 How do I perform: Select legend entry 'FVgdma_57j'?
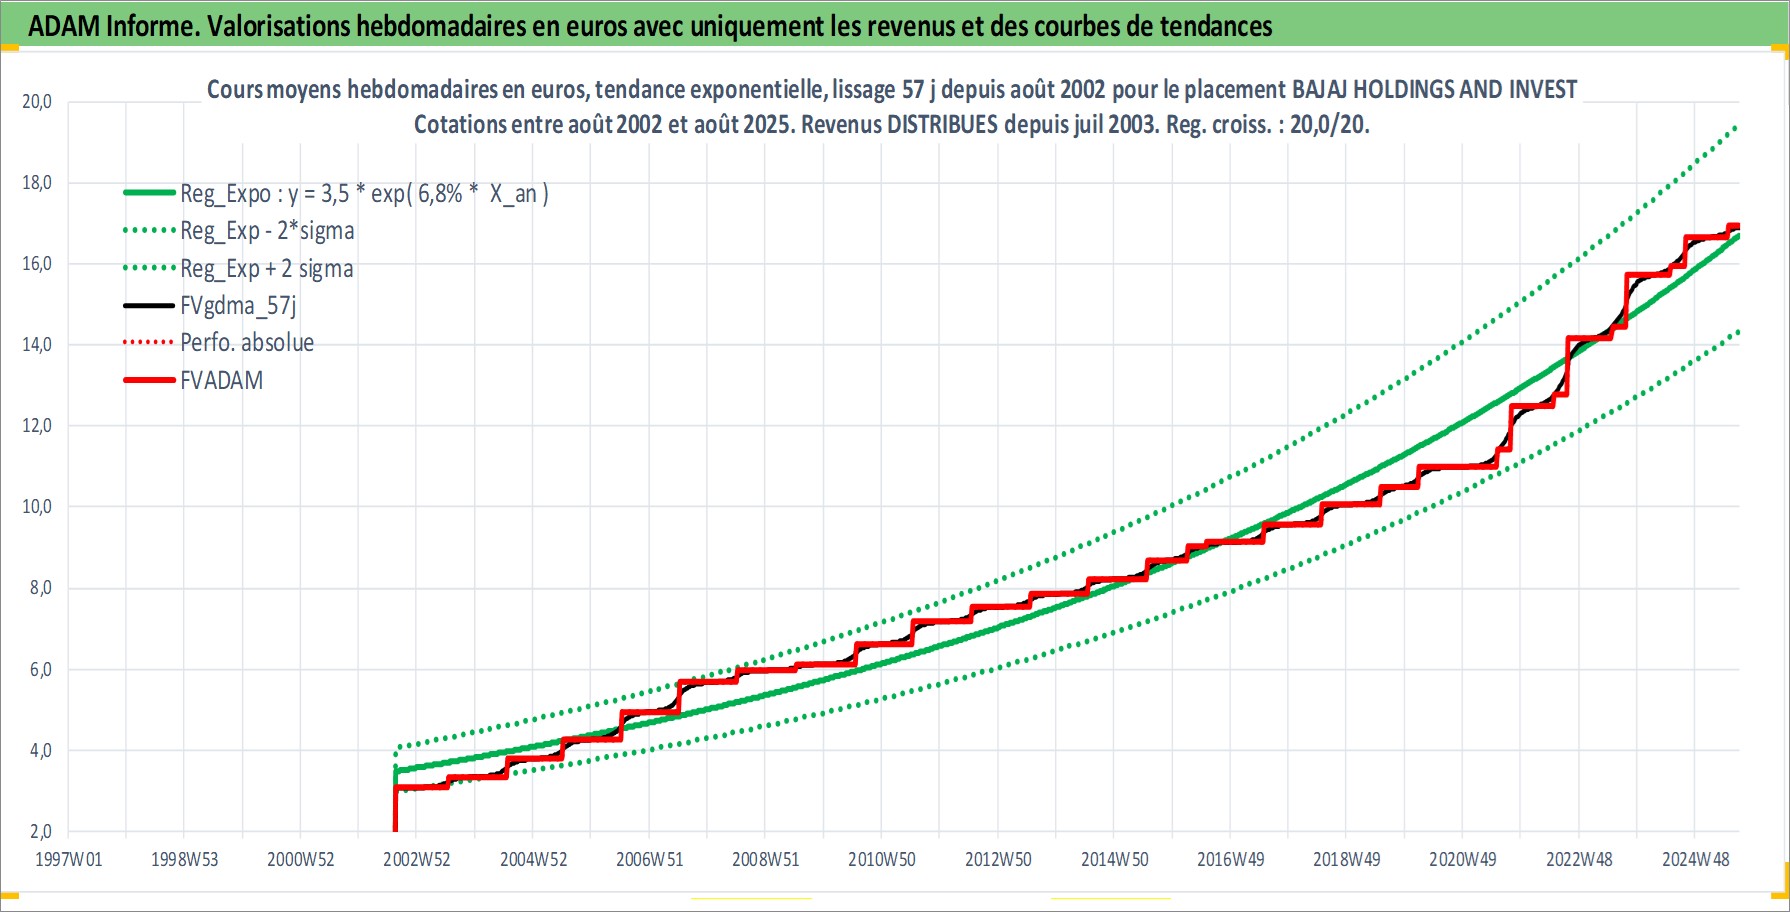238,306
